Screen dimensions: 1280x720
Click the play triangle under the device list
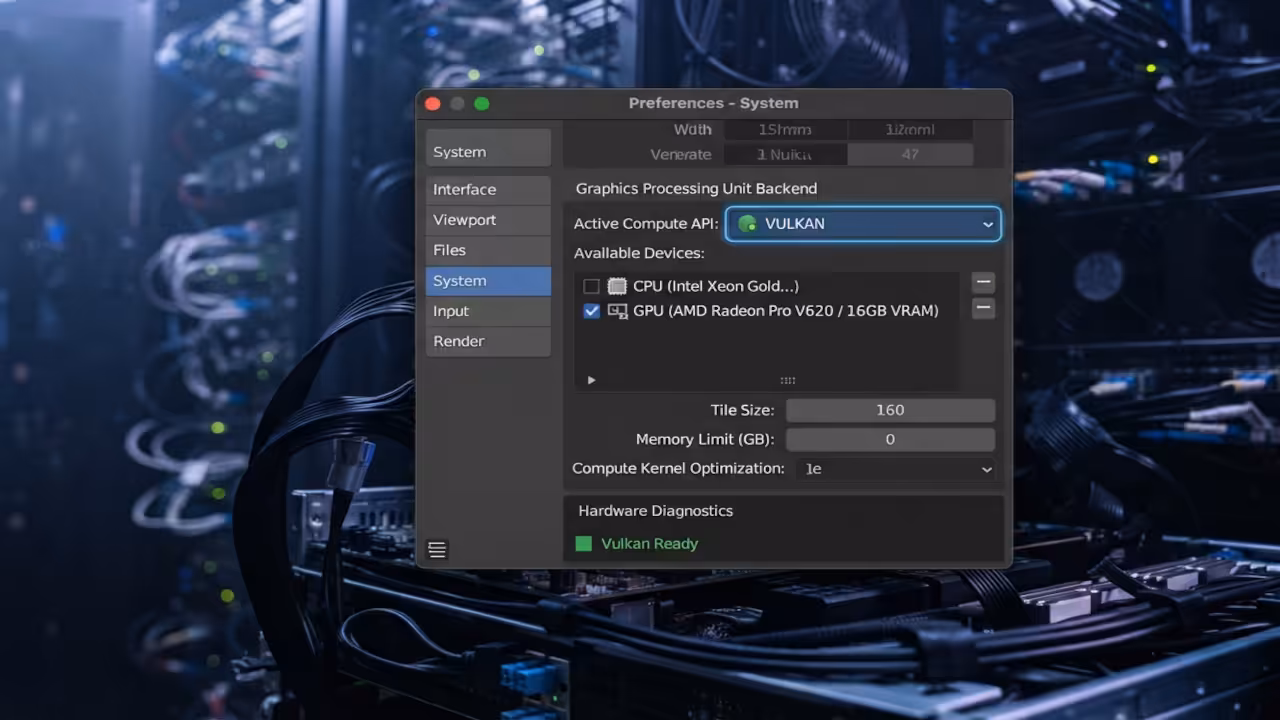tap(591, 380)
